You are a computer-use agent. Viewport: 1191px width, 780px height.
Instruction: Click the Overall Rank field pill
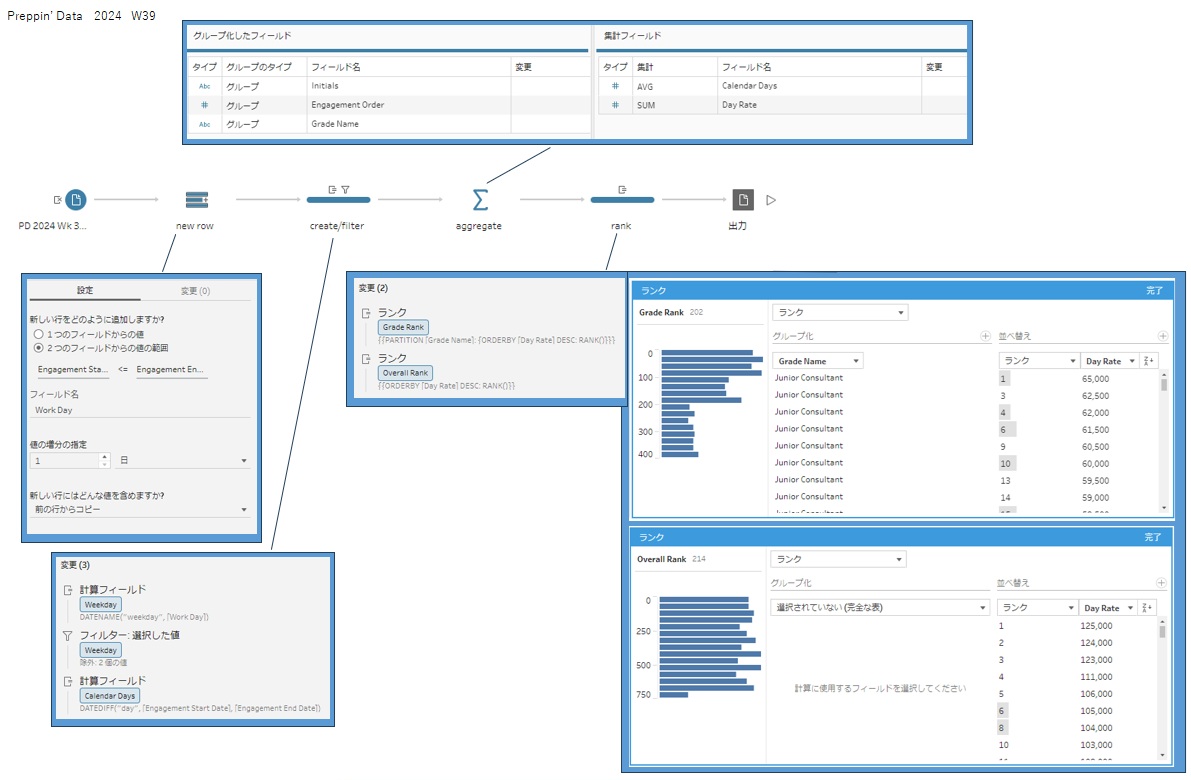406,373
